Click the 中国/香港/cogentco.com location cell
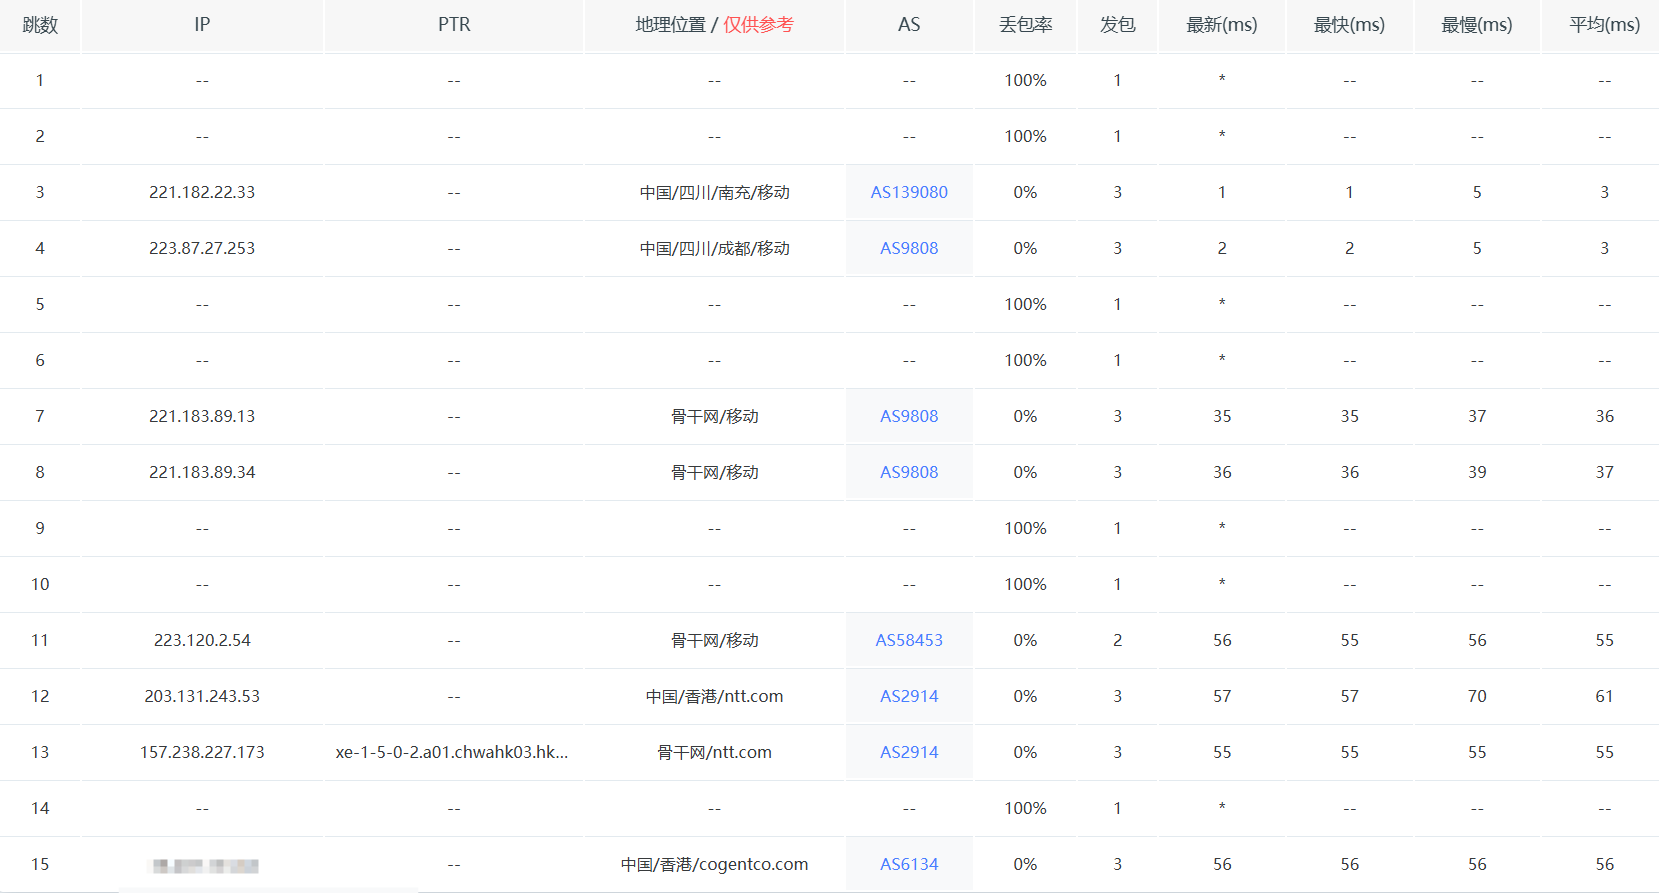This screenshot has width=1659, height=893. [x=714, y=864]
